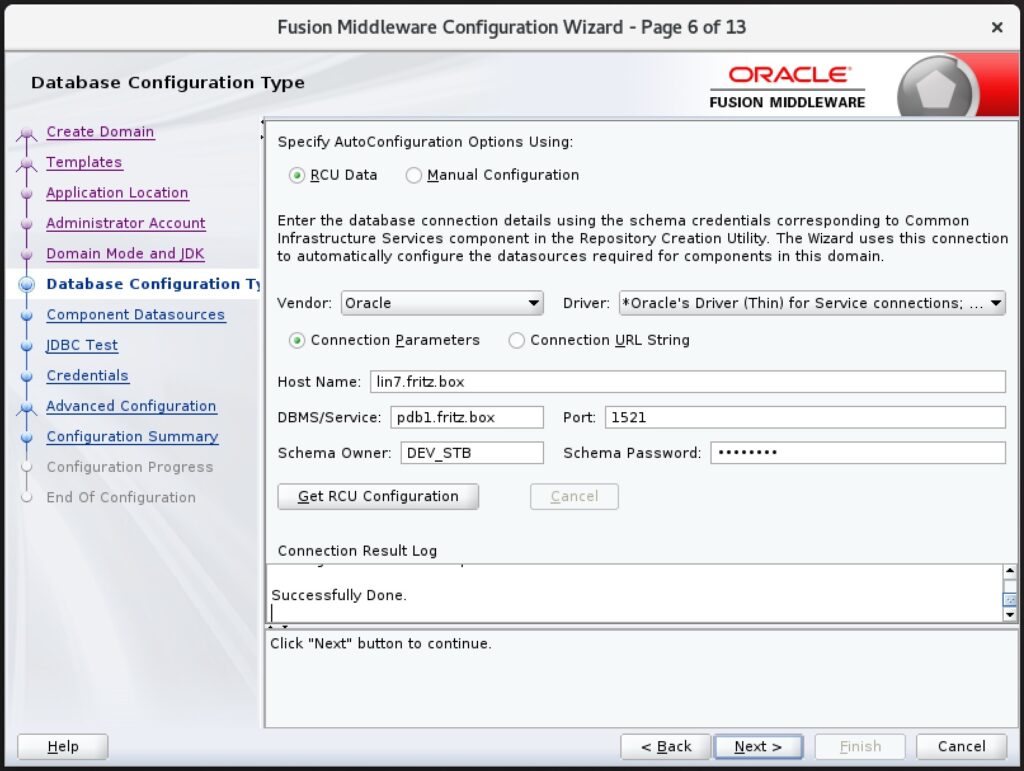Edit the Schema Owner field

[472, 453]
